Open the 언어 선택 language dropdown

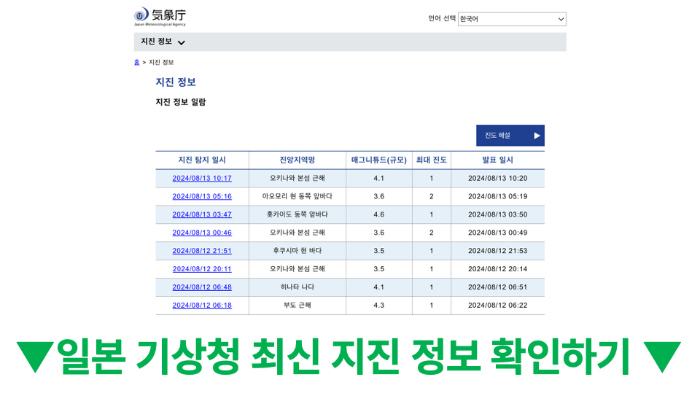[x=512, y=19]
